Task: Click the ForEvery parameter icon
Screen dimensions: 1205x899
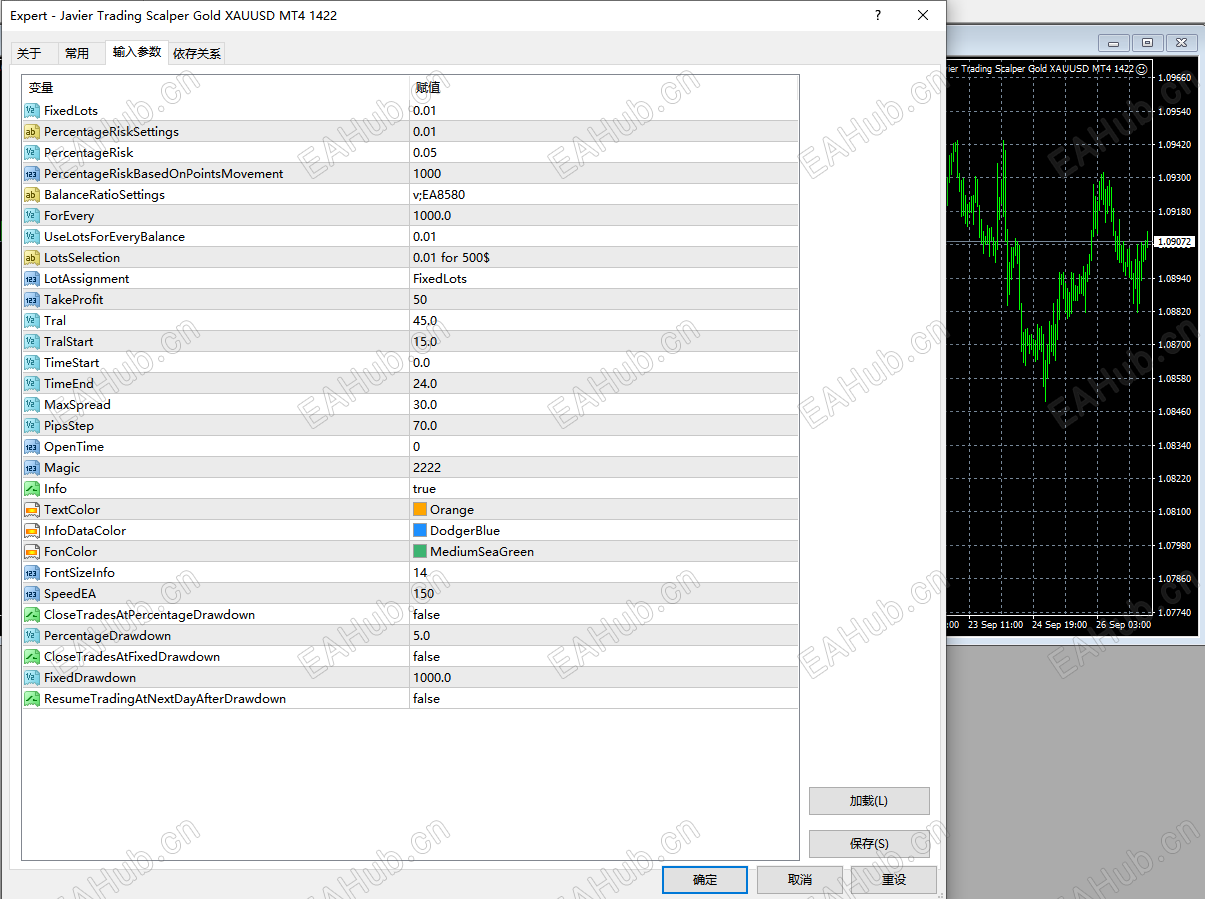Action: click(32, 216)
